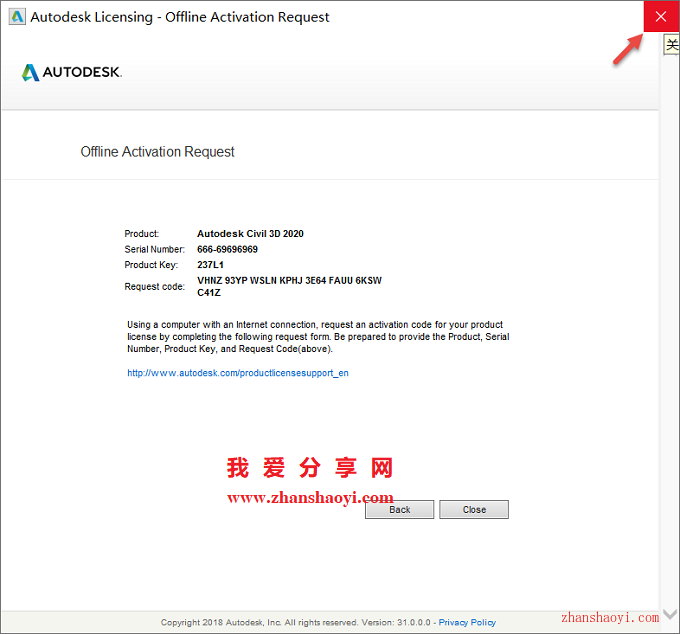Viewport: 680px width, 634px height.
Task: Click the Back button
Action: [x=399, y=510]
